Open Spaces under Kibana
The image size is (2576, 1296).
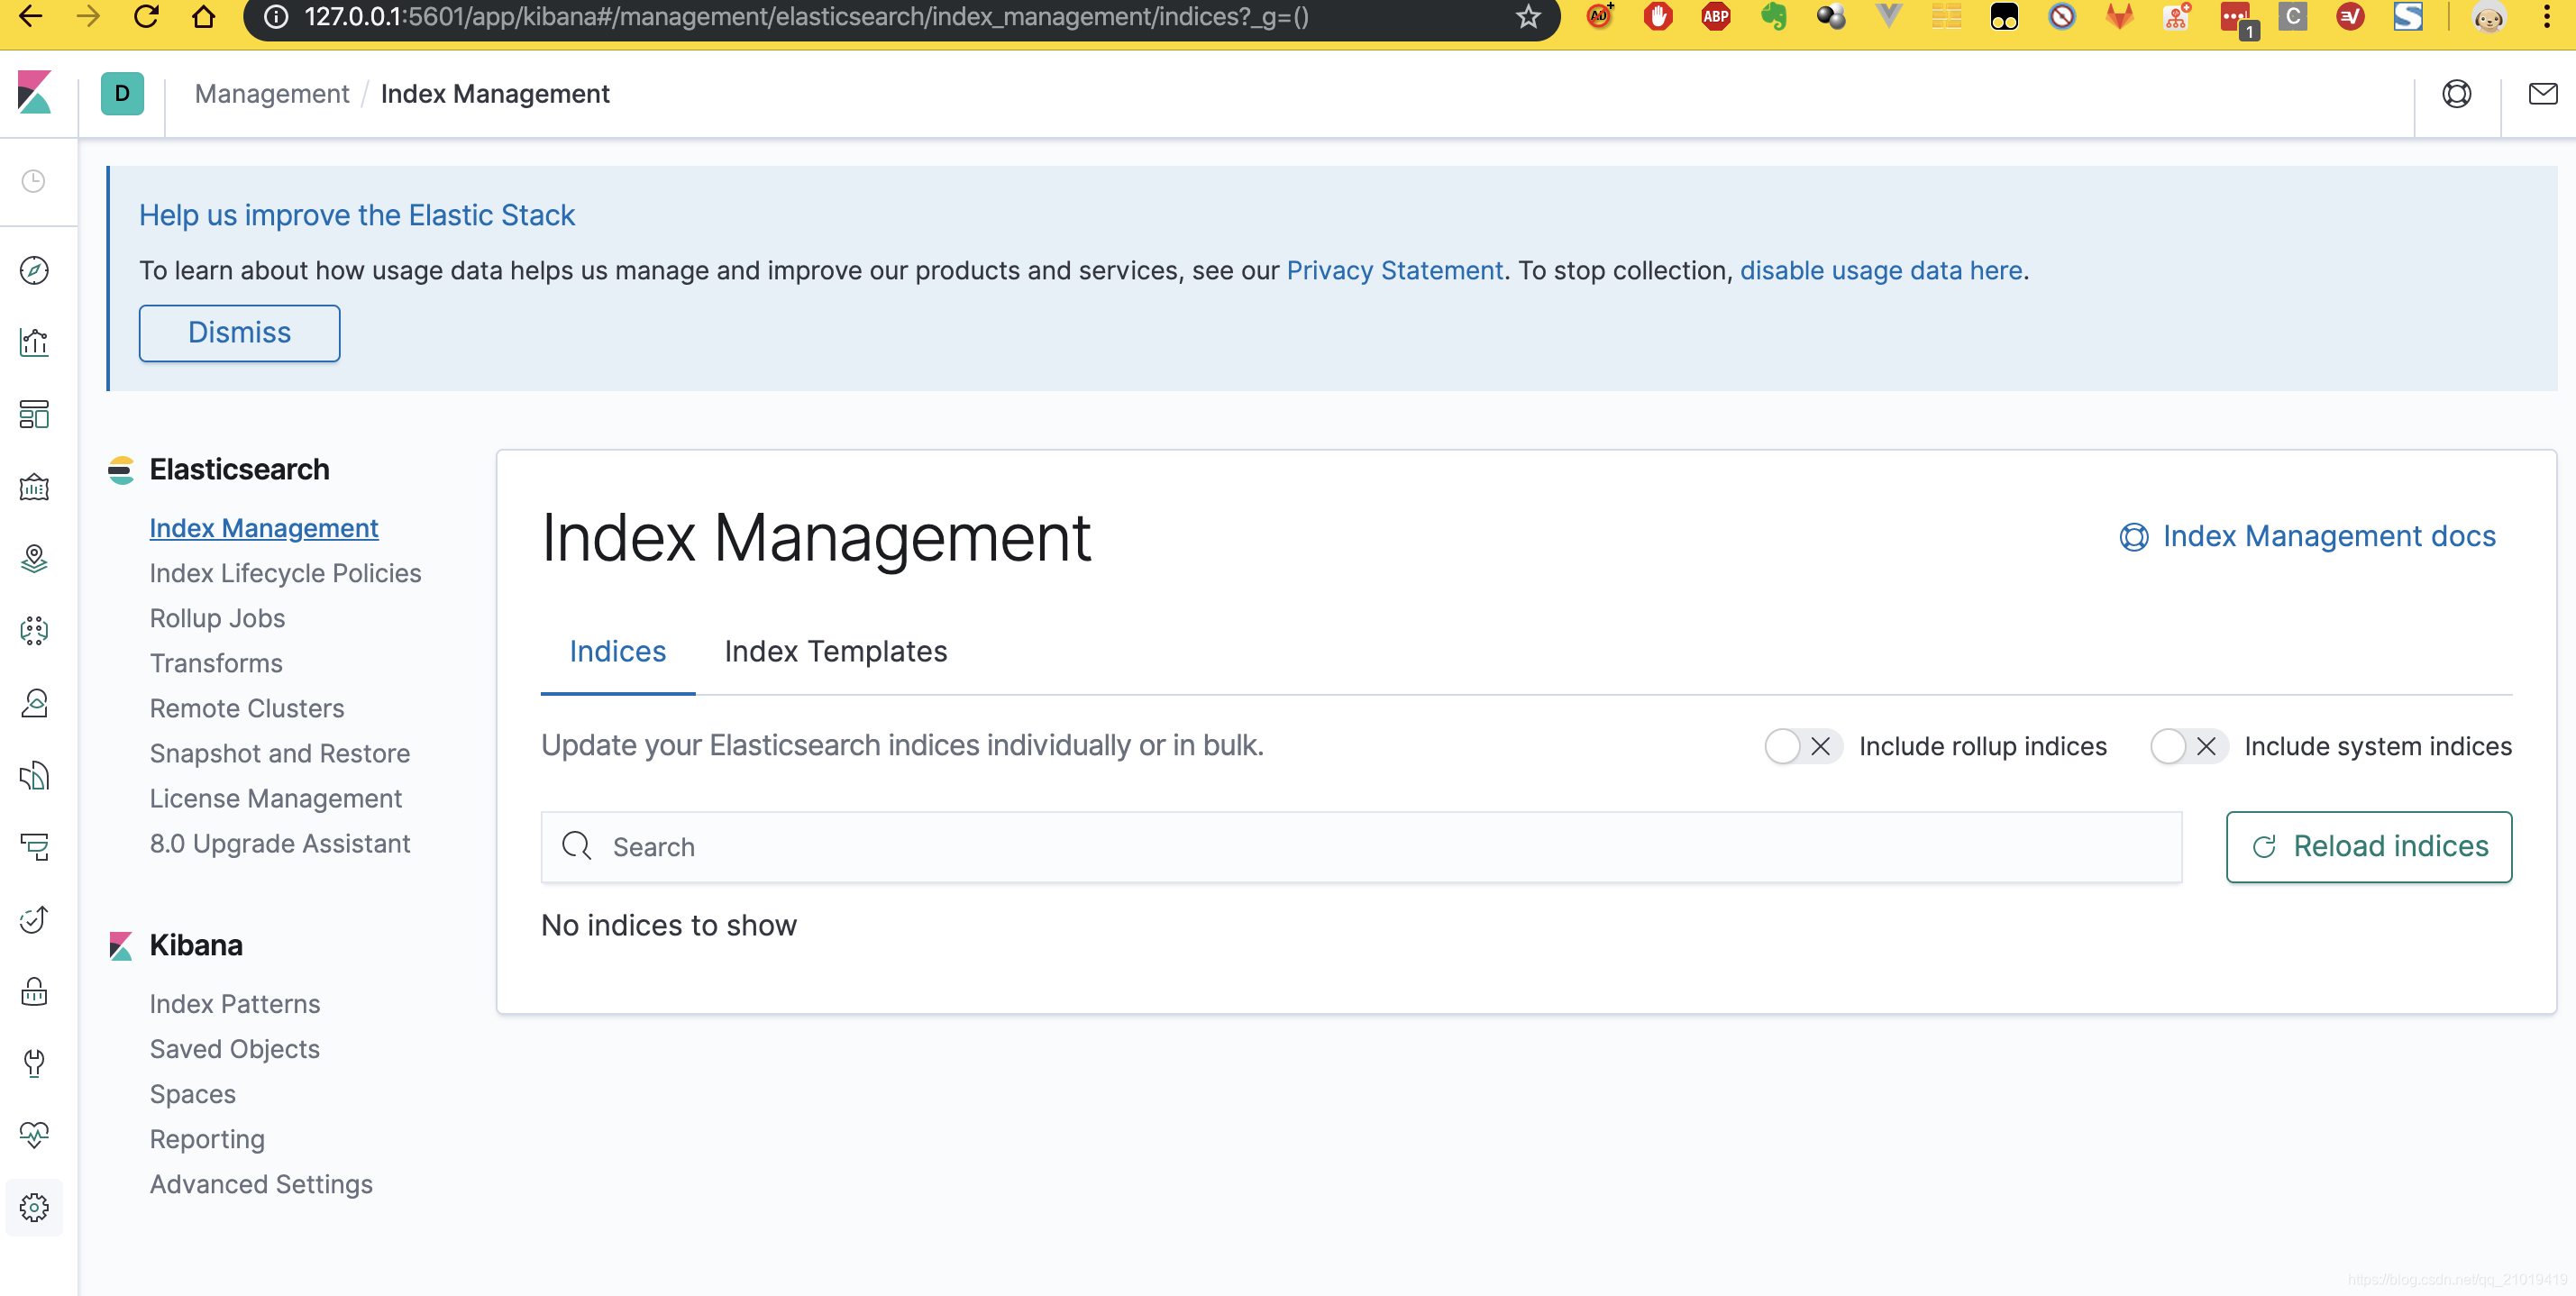(193, 1094)
